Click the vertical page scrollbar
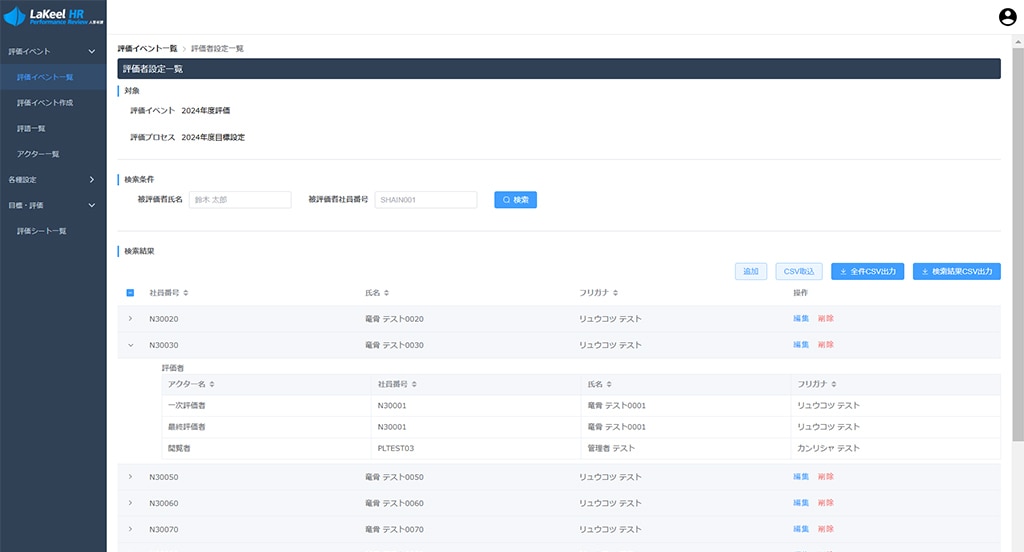The height and width of the screenshot is (552, 1024). (x=1018, y=244)
